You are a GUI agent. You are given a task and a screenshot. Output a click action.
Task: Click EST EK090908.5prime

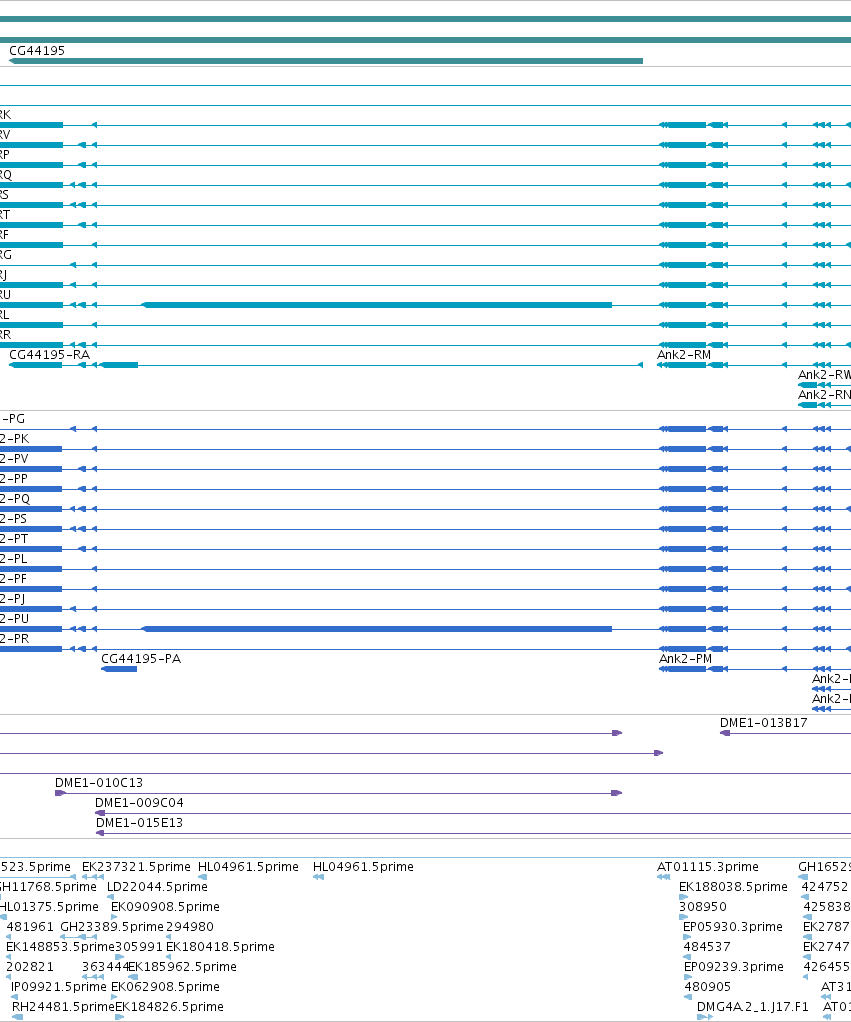point(166,907)
